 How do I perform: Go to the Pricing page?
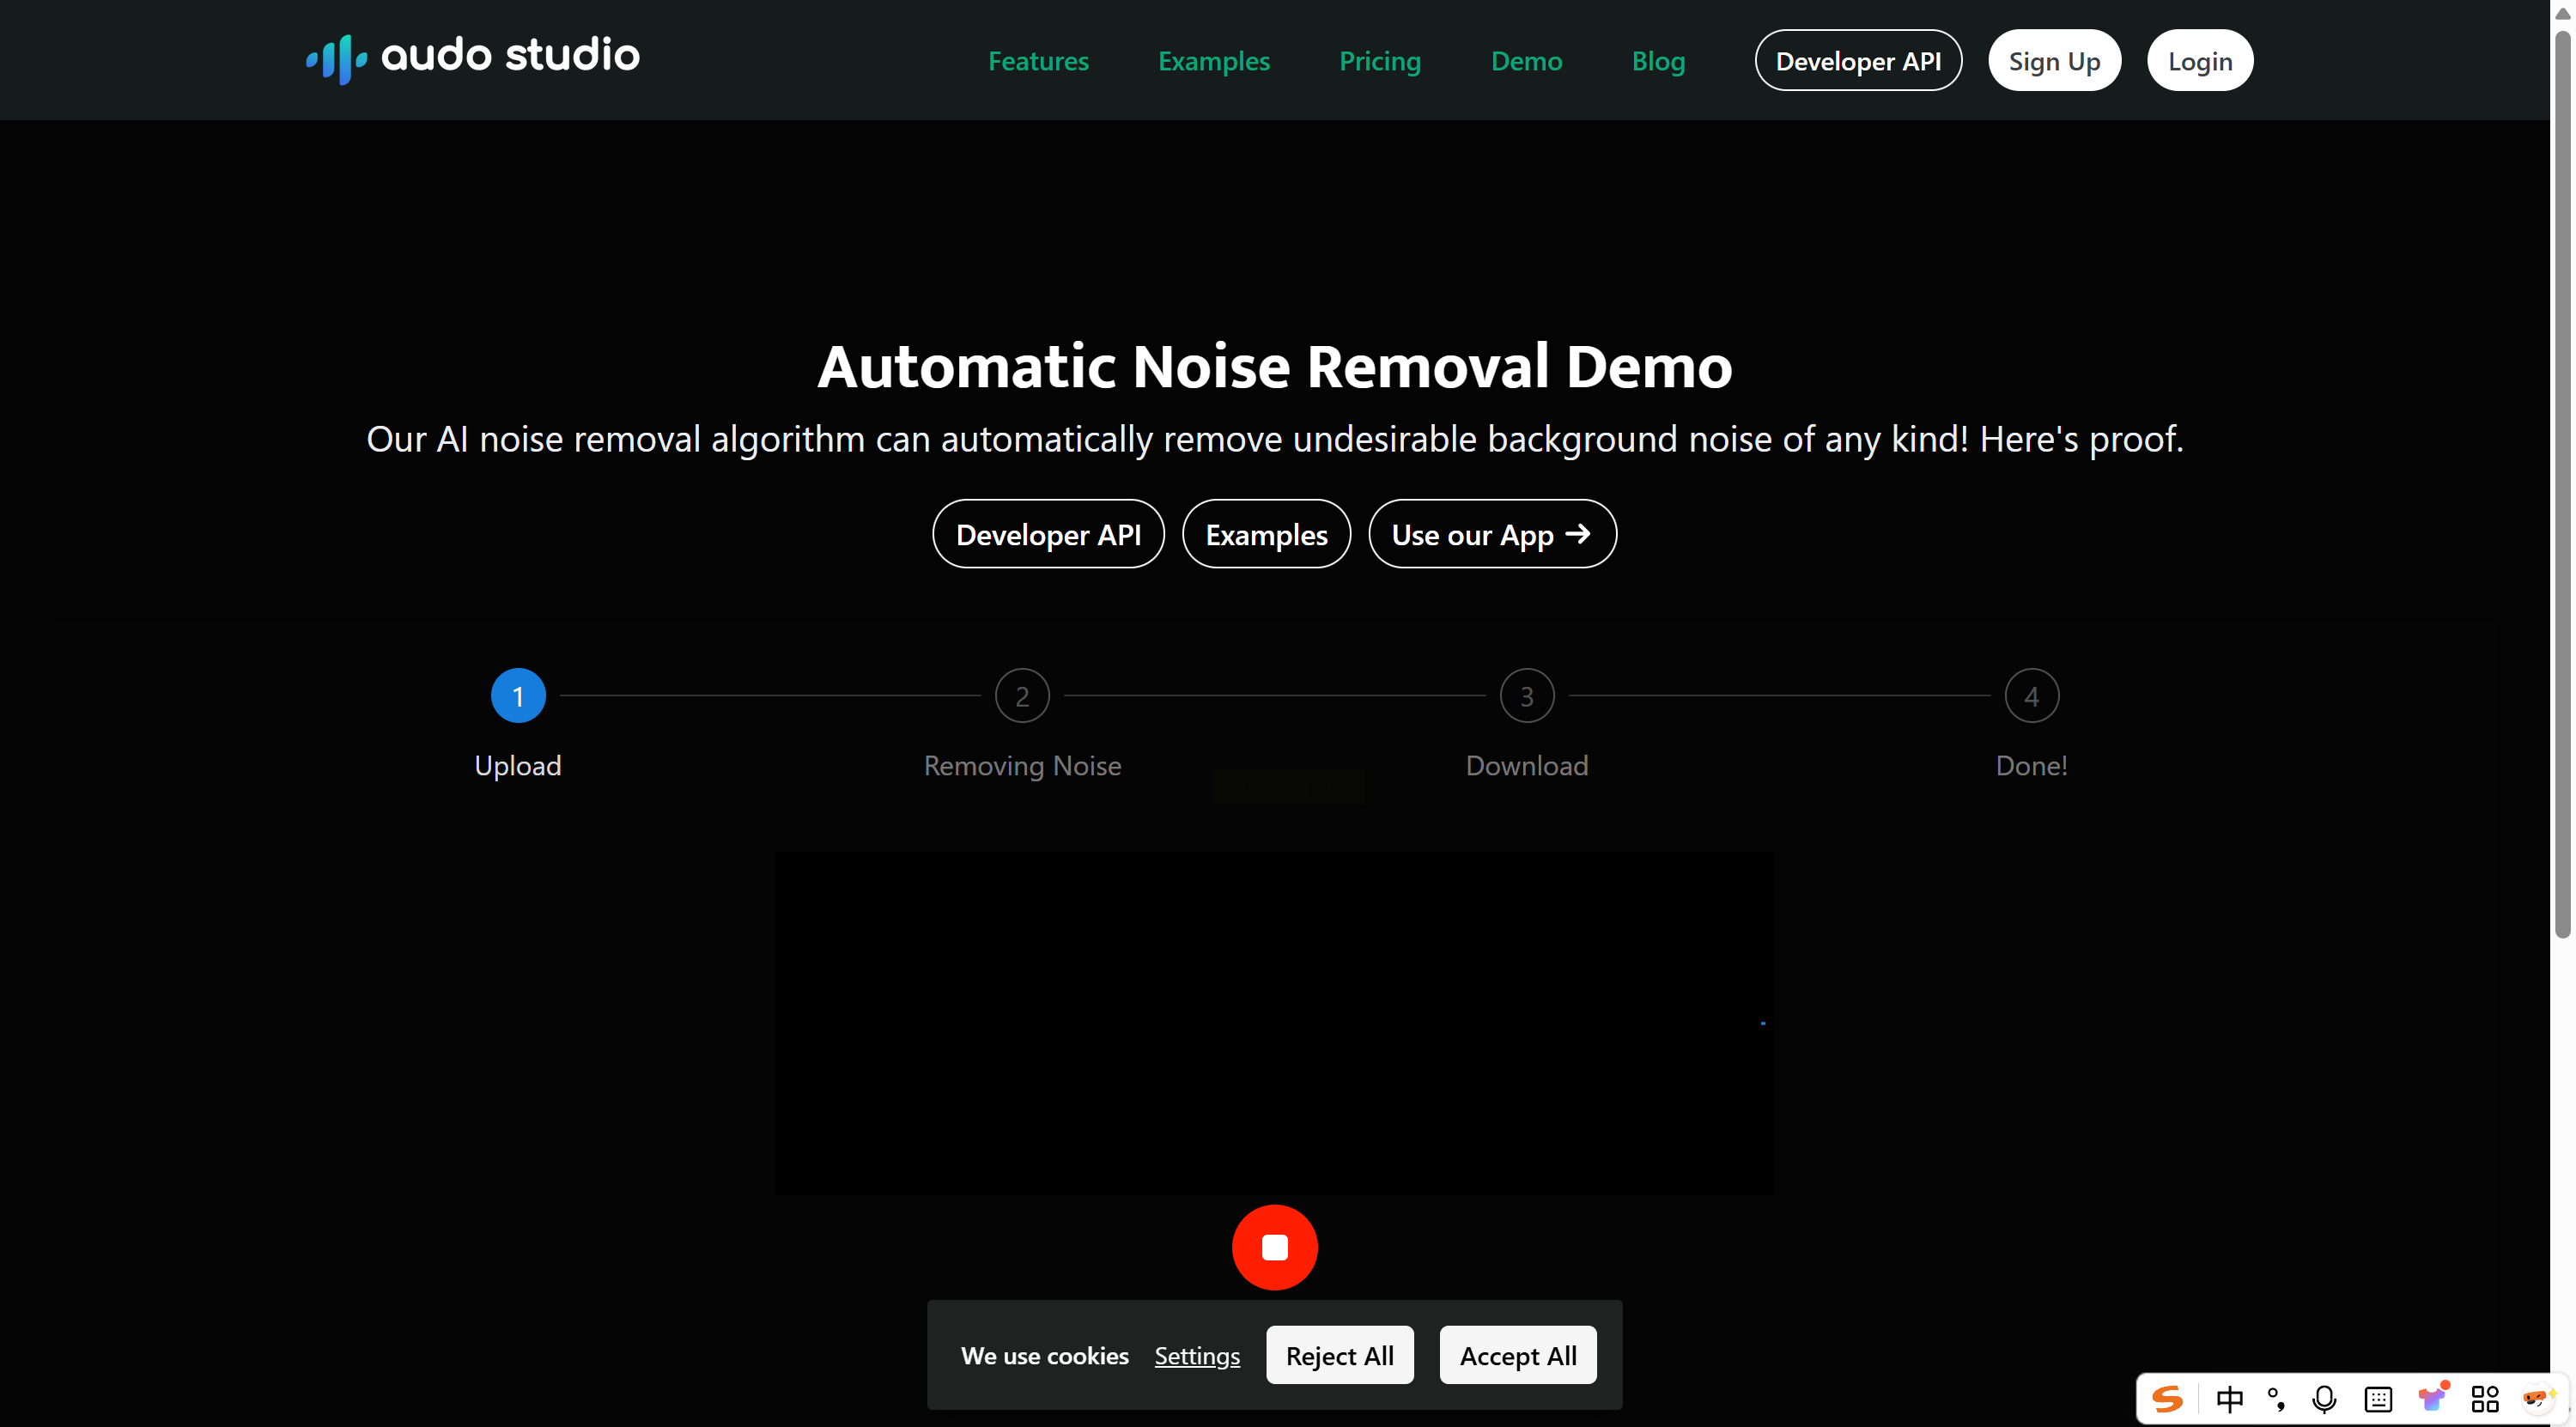tap(1379, 61)
